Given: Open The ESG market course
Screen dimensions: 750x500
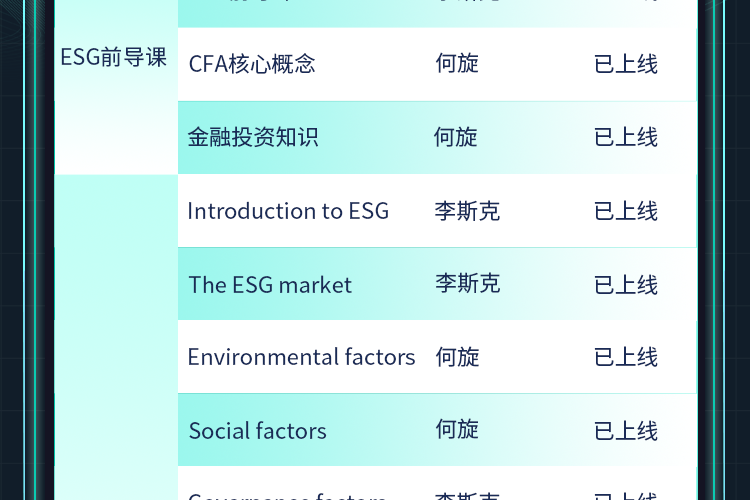Looking at the screenshot, I should (270, 285).
